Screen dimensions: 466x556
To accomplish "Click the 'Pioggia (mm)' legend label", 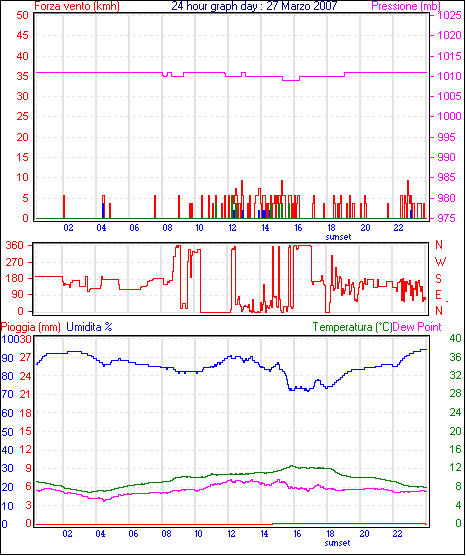I will pyautogui.click(x=30, y=327).
